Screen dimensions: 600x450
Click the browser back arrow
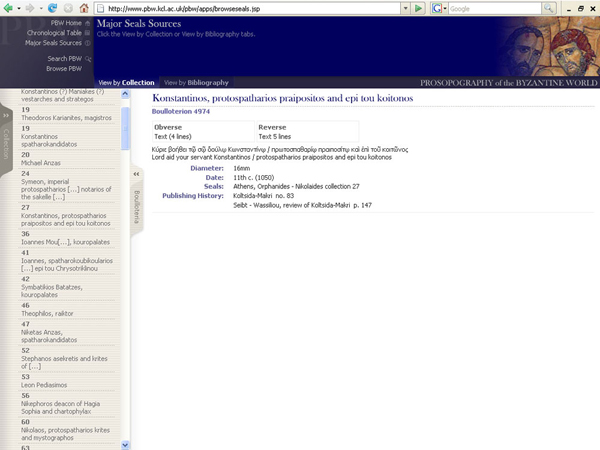[9, 8]
